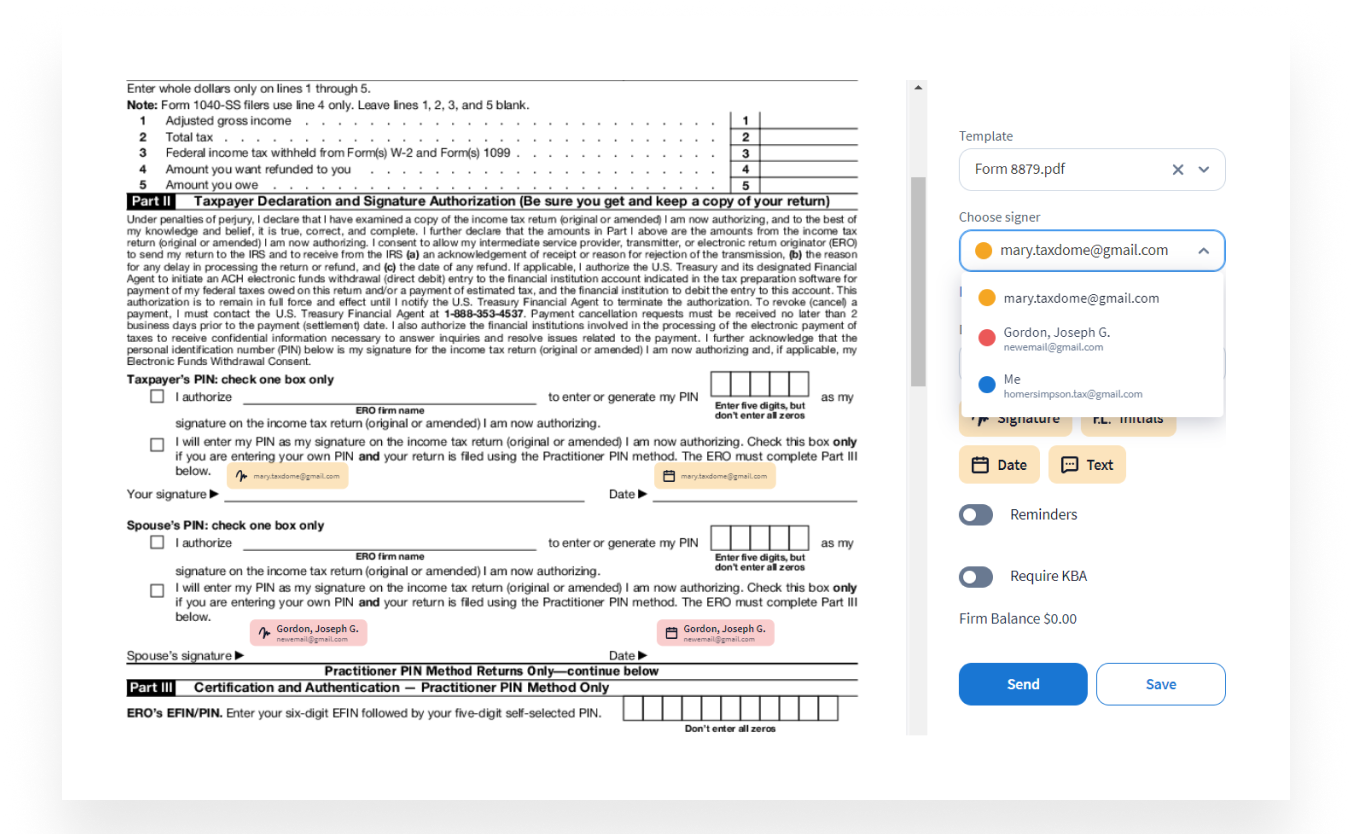
Task: Select mary.taxdome date field on document
Action: coord(715,476)
